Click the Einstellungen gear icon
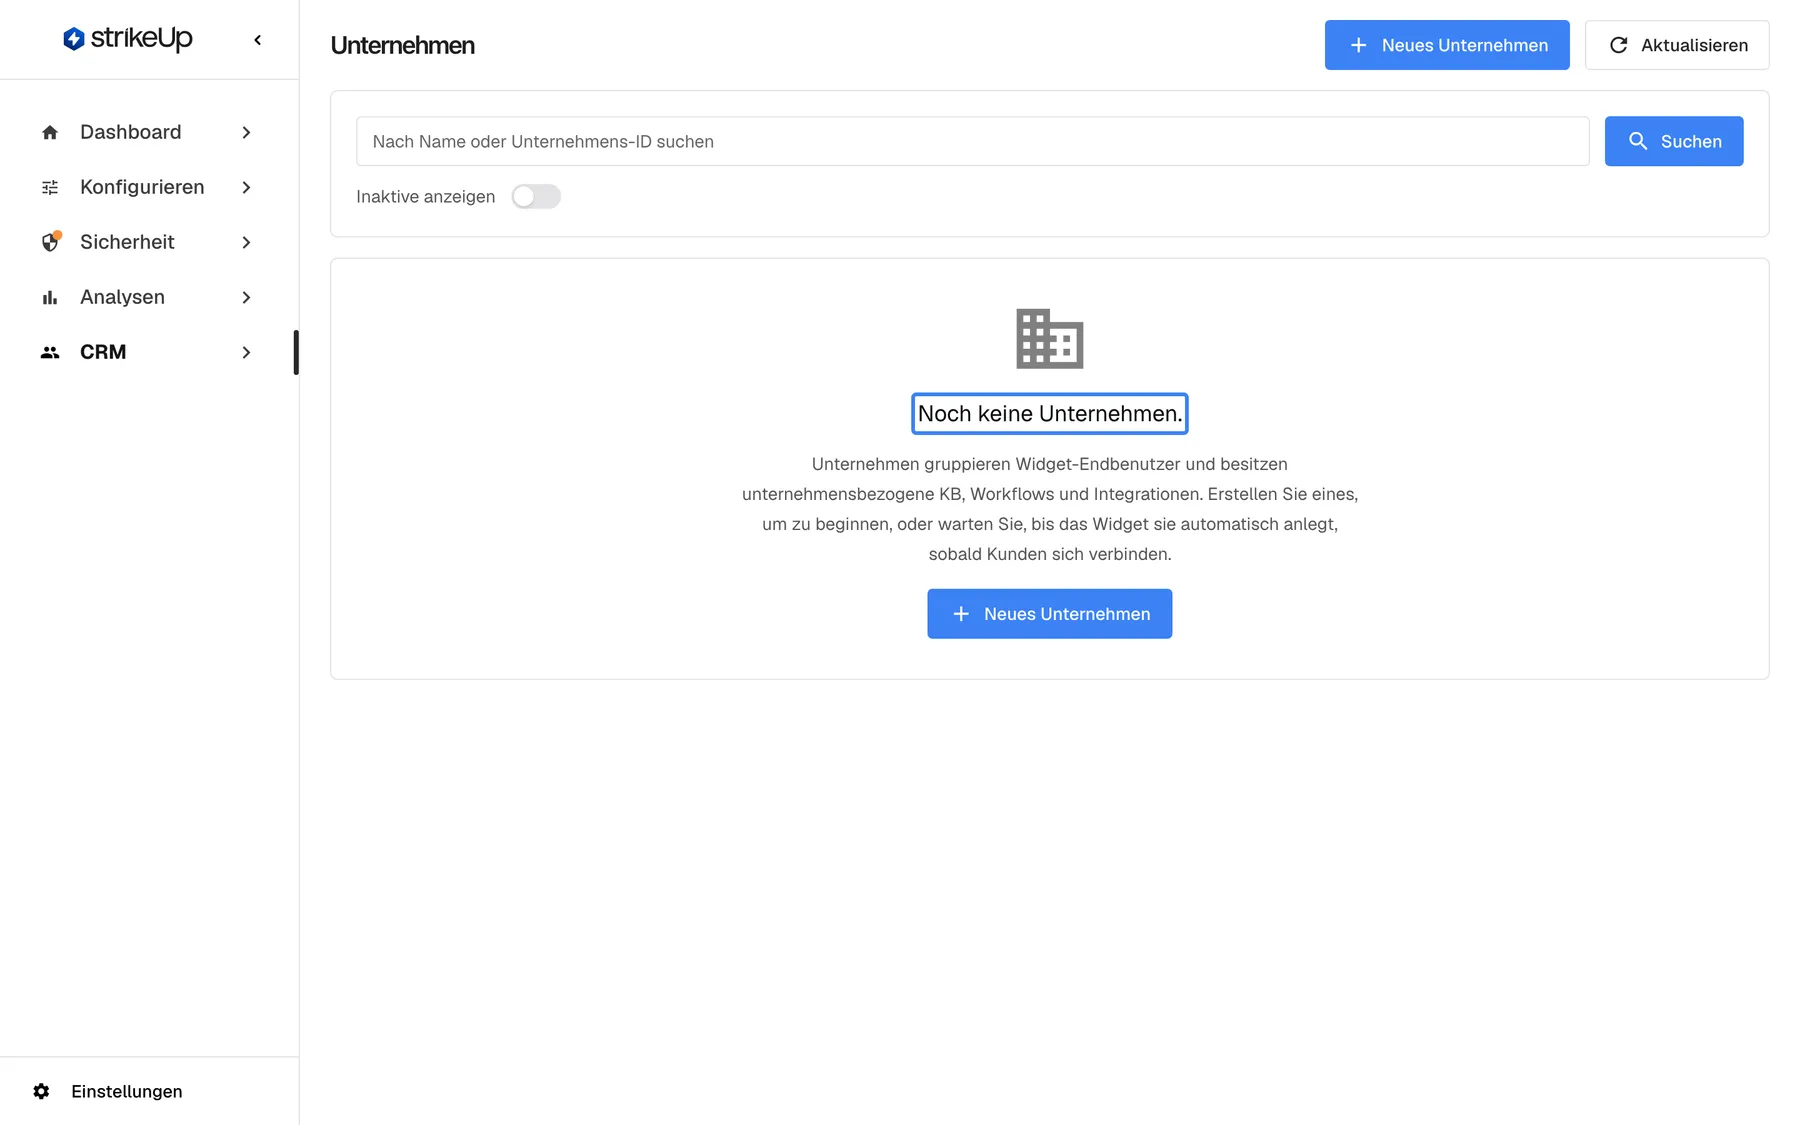This screenshot has width=1800, height=1125. click(x=41, y=1091)
